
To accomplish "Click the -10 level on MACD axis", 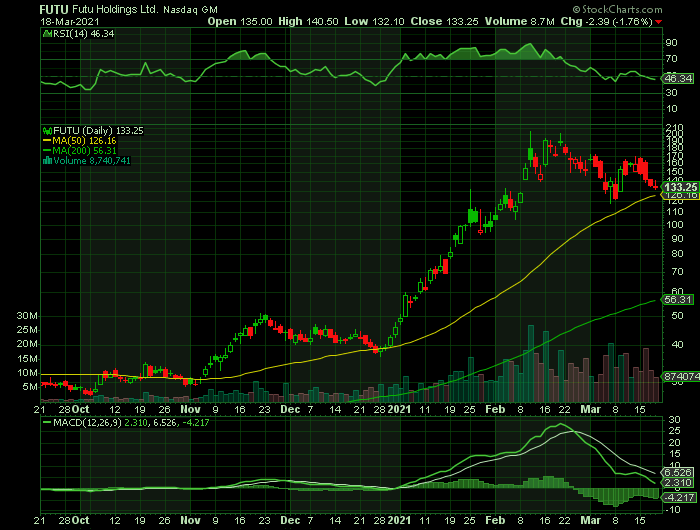I will pyautogui.click(x=673, y=509).
